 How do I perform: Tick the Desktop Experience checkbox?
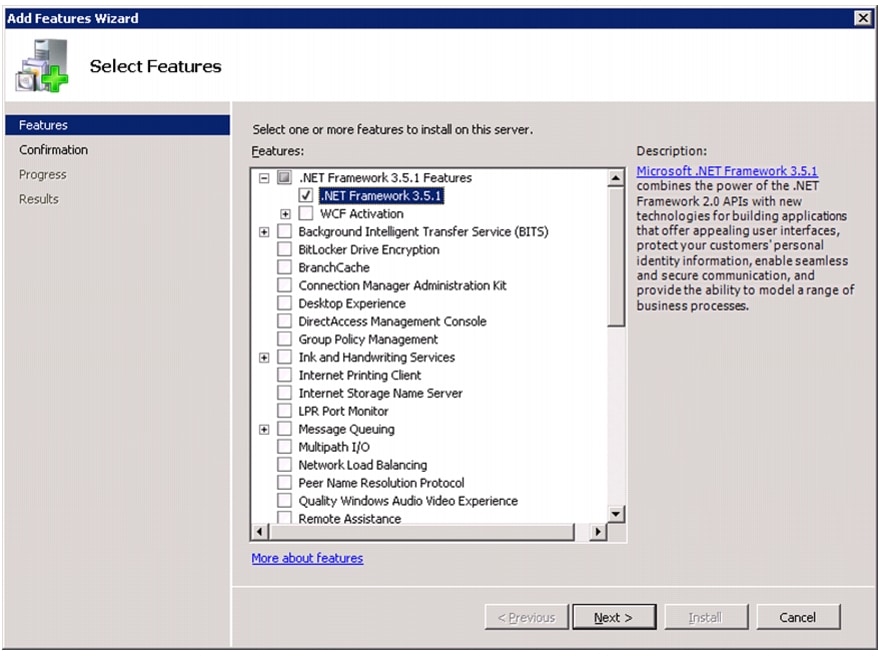click(284, 303)
